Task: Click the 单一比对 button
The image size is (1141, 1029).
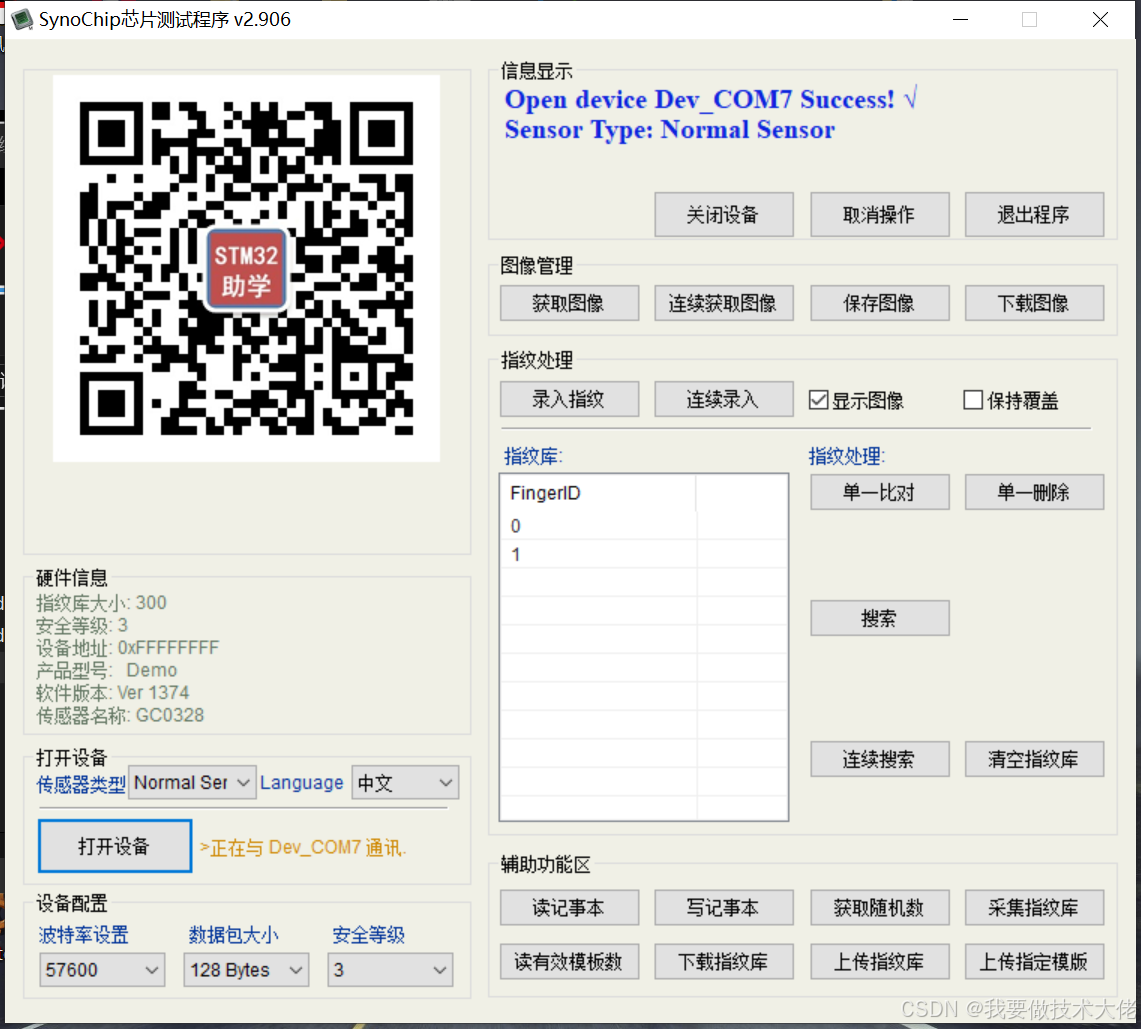Action: (x=879, y=493)
